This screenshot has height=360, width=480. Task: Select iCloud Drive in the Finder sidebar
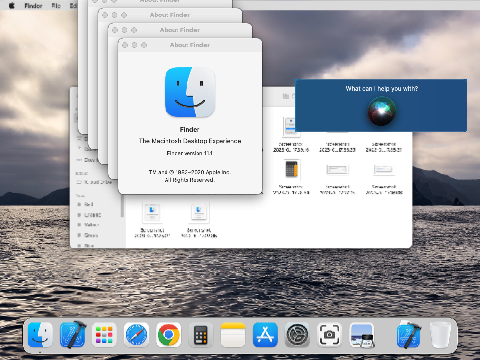[x=95, y=182]
